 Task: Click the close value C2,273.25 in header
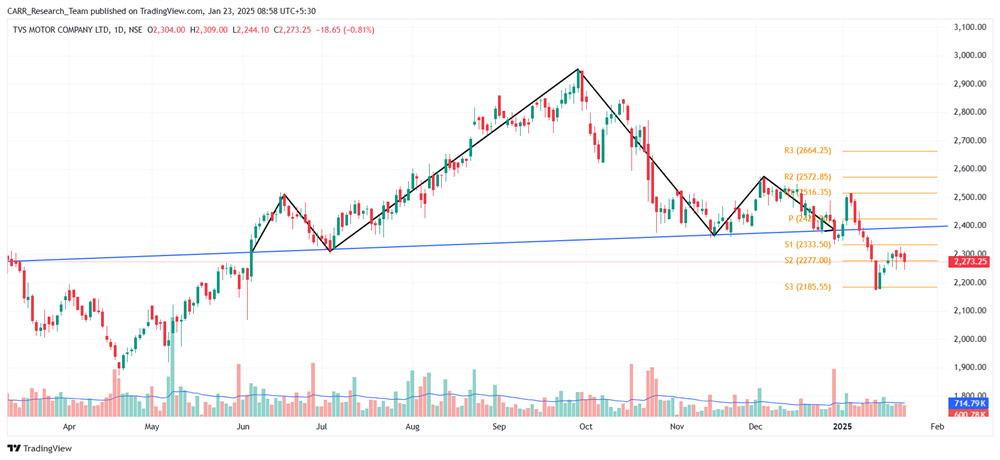click(291, 30)
